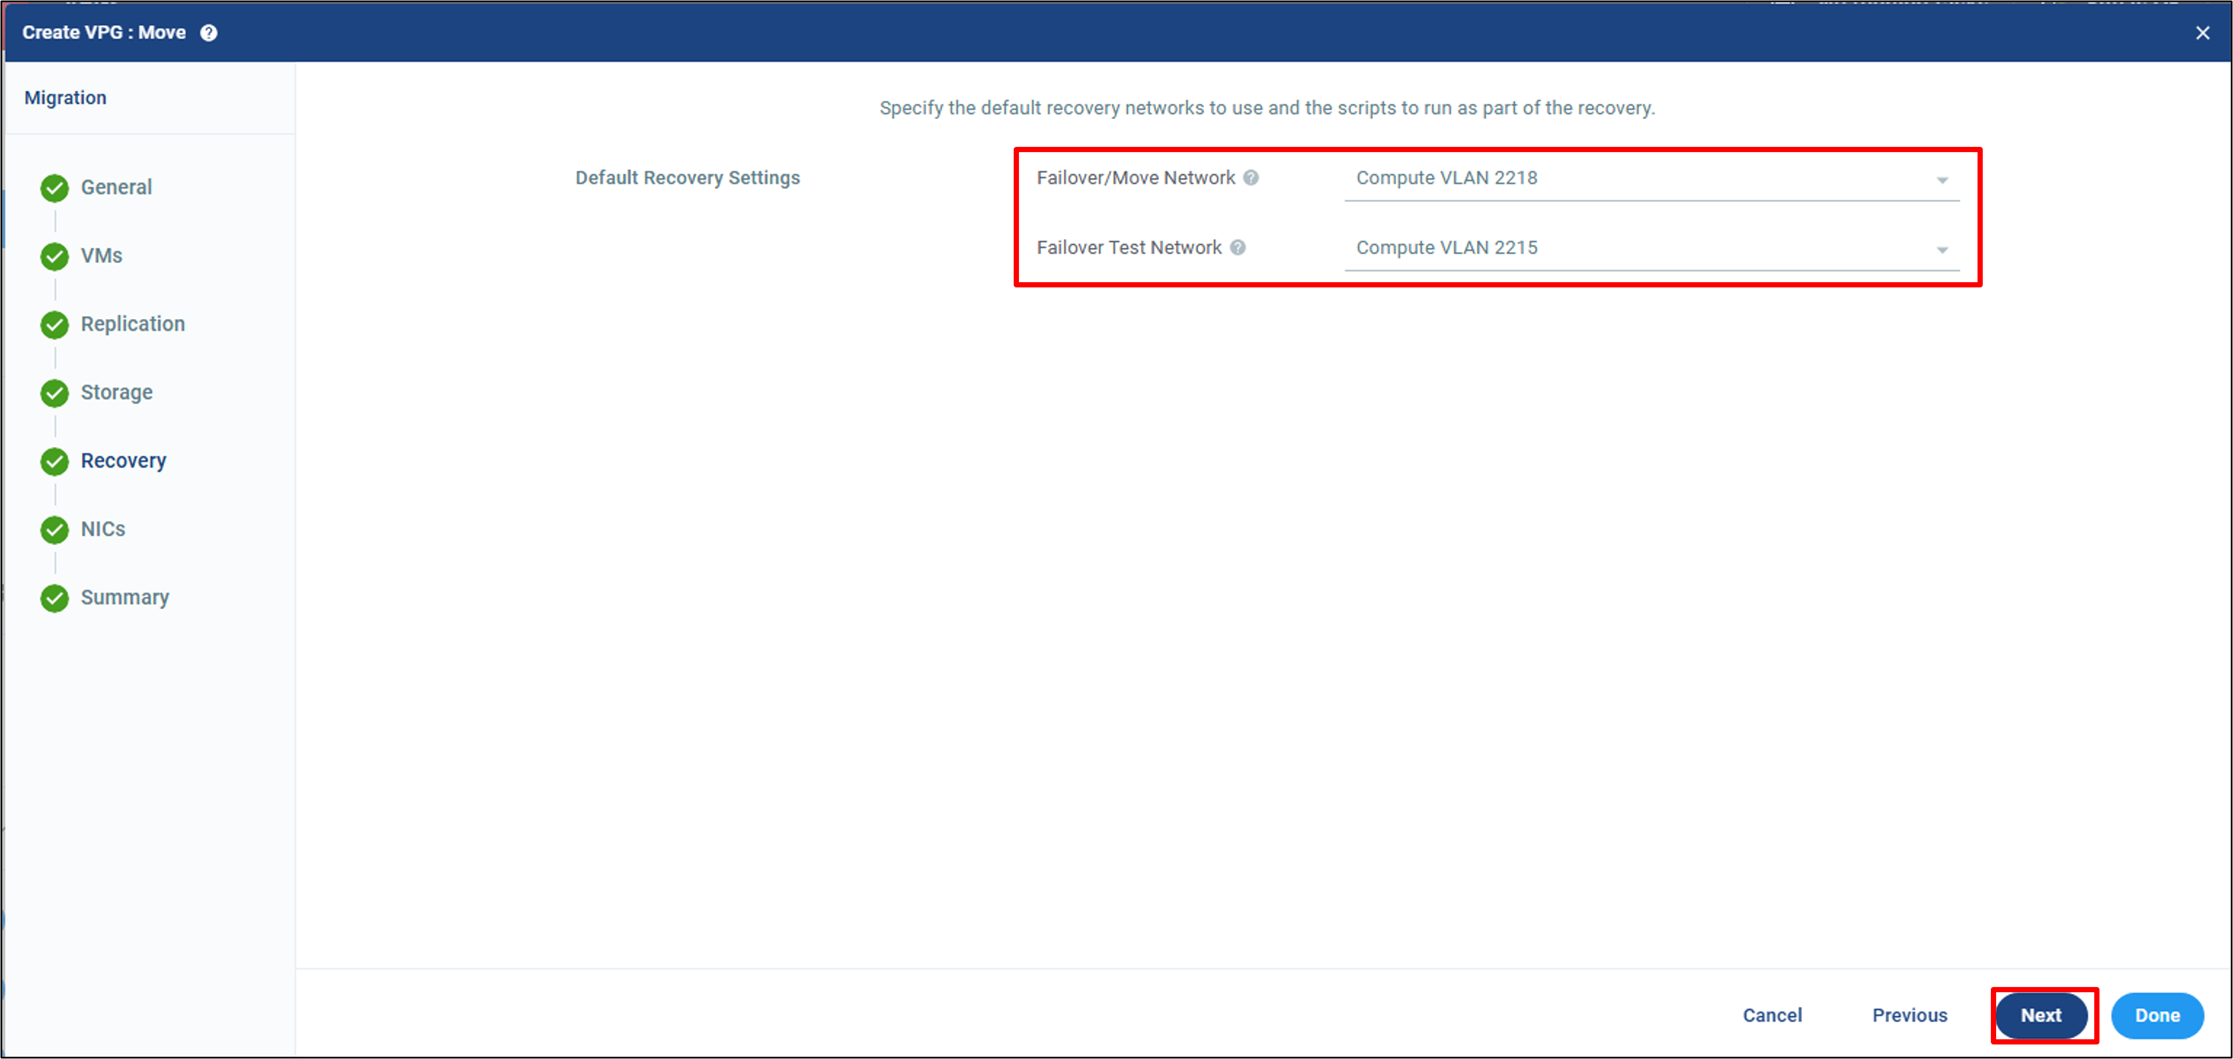Go to the Storage step
Image resolution: width=2233 pixels, height=1059 pixels.
tap(117, 392)
